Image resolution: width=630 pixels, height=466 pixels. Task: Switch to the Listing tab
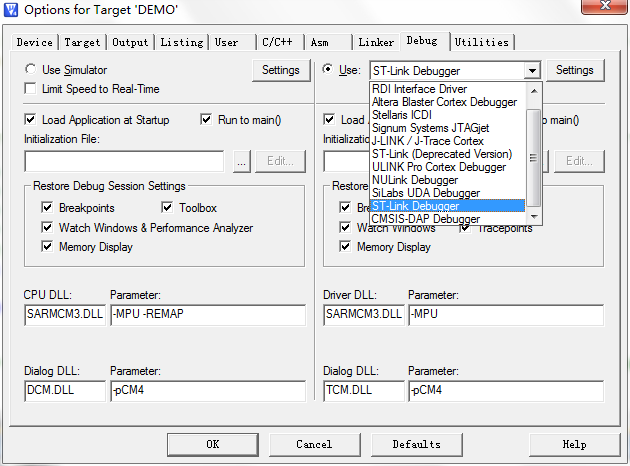182,42
